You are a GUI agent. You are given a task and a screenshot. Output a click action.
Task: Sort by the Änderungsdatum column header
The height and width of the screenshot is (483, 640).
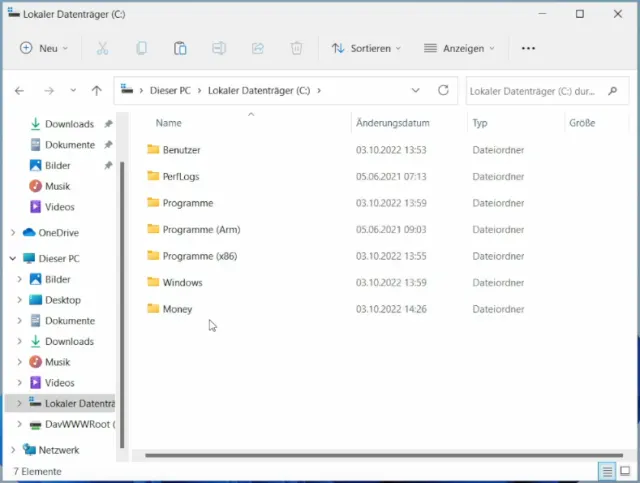[392, 123]
